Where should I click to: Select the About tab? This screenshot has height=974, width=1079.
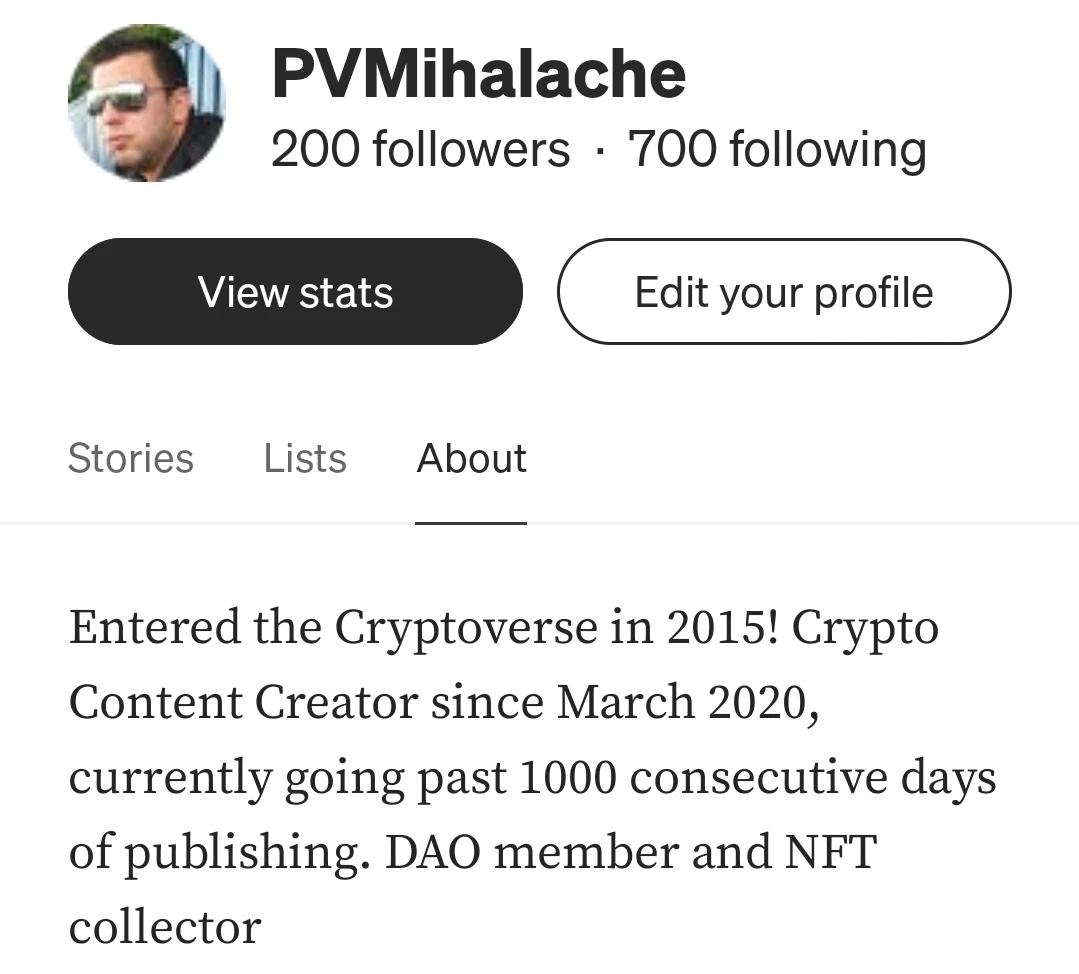[x=471, y=458]
